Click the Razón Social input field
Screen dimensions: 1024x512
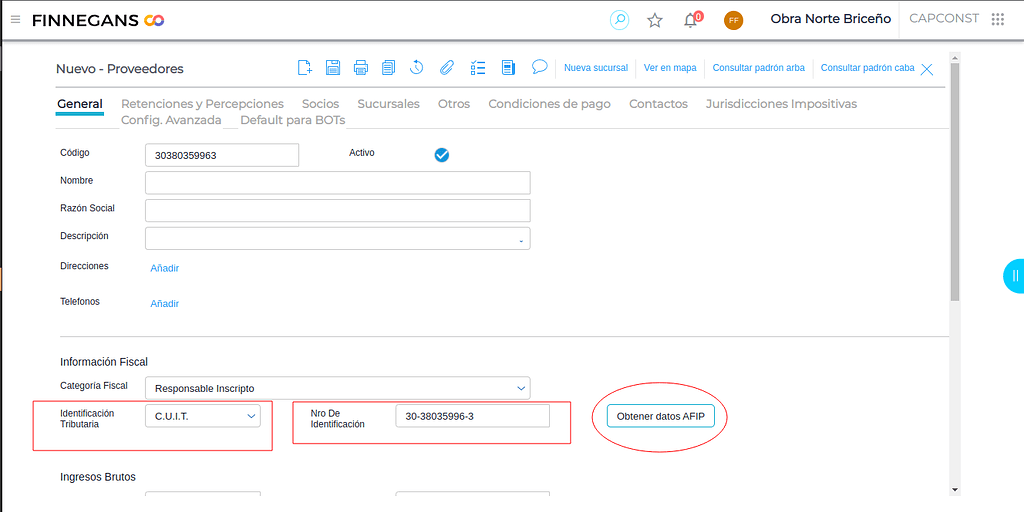[337, 210]
